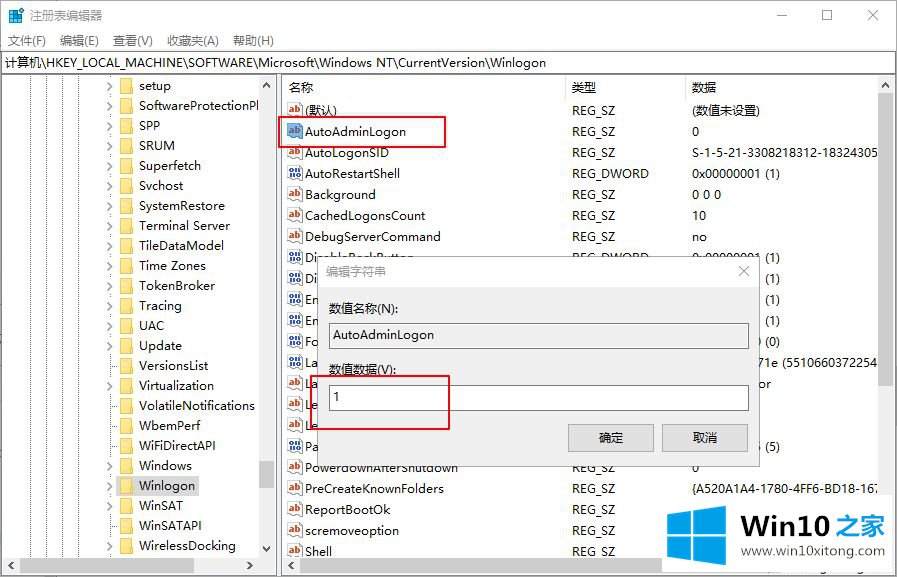The height and width of the screenshot is (577, 897).
Task: Click the folder icon of the WinSAT key
Action: click(x=126, y=506)
